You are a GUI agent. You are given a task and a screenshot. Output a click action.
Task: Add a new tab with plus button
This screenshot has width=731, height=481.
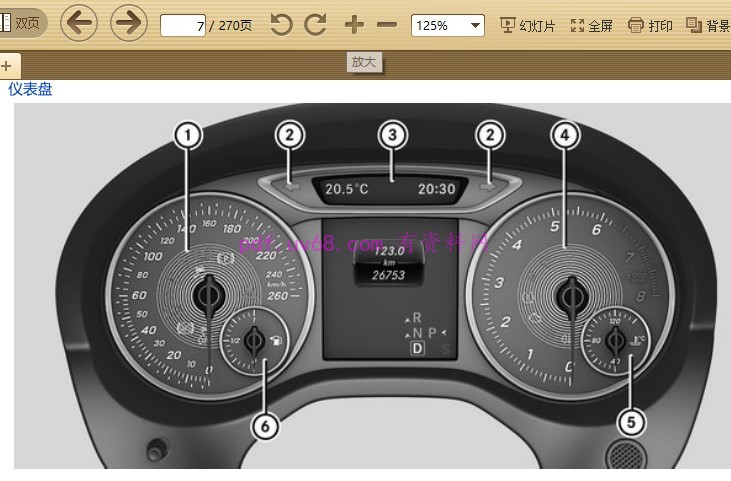(6, 66)
